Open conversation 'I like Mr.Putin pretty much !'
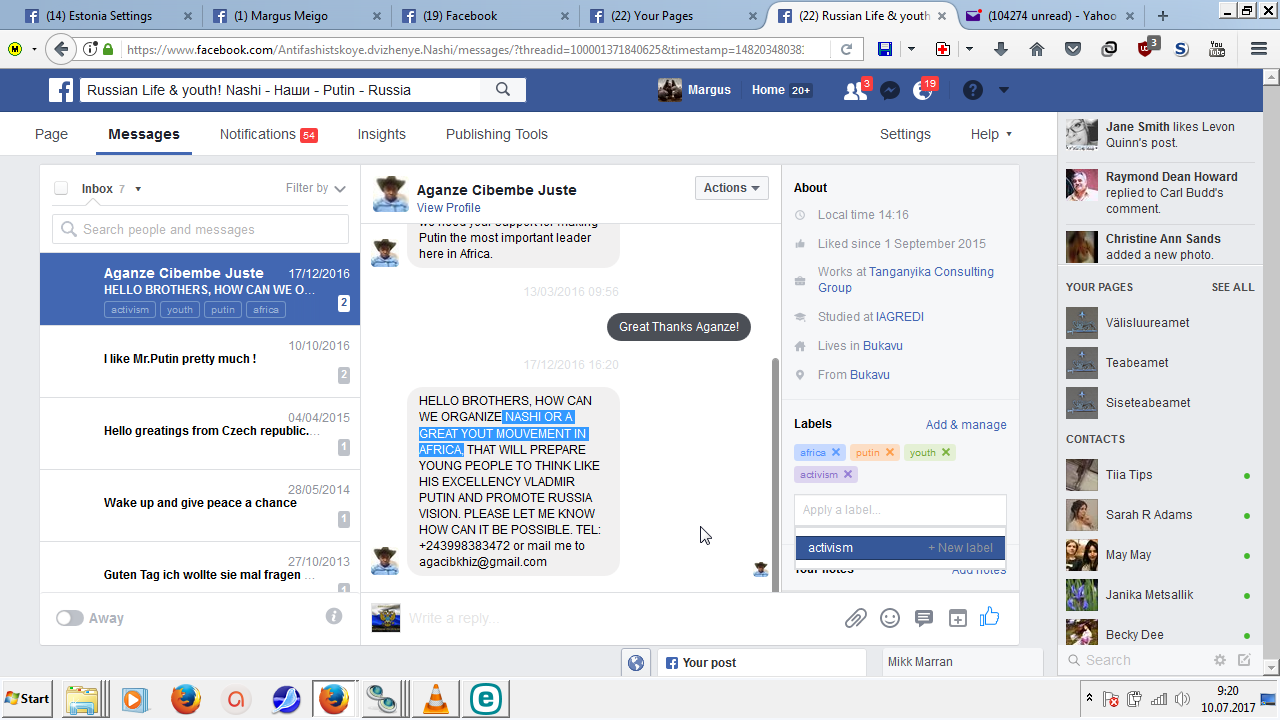The width and height of the screenshot is (1280, 720). (200, 360)
